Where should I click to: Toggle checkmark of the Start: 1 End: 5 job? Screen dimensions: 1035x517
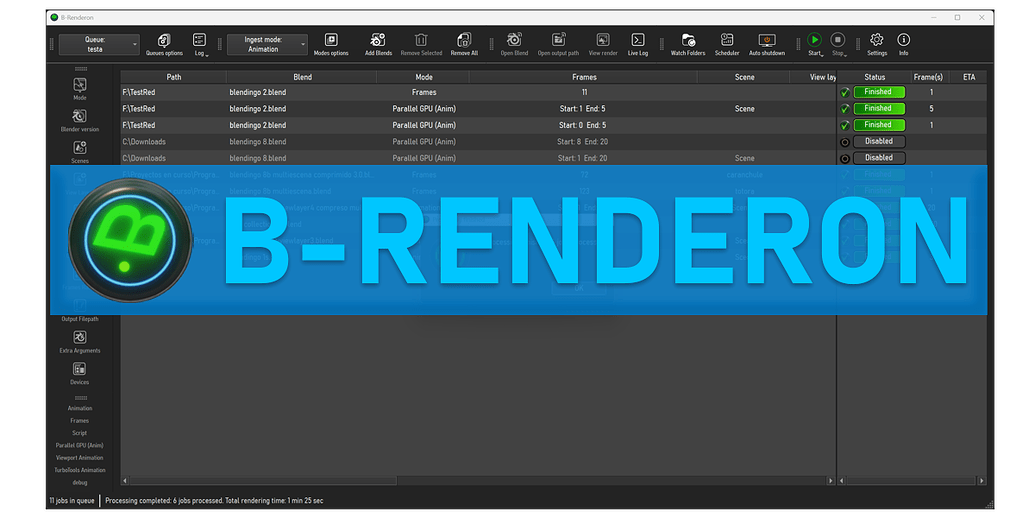[844, 109]
